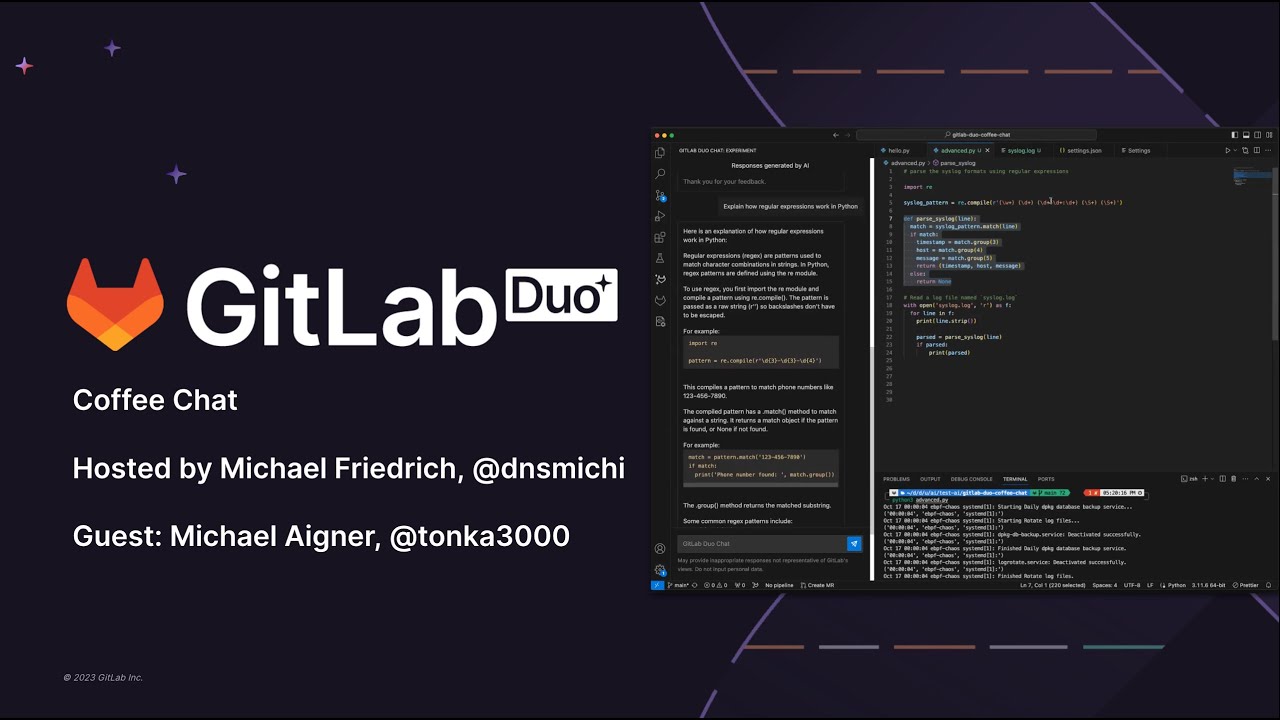Click the main* branch in status bar
The image size is (1280, 720).
click(678, 585)
